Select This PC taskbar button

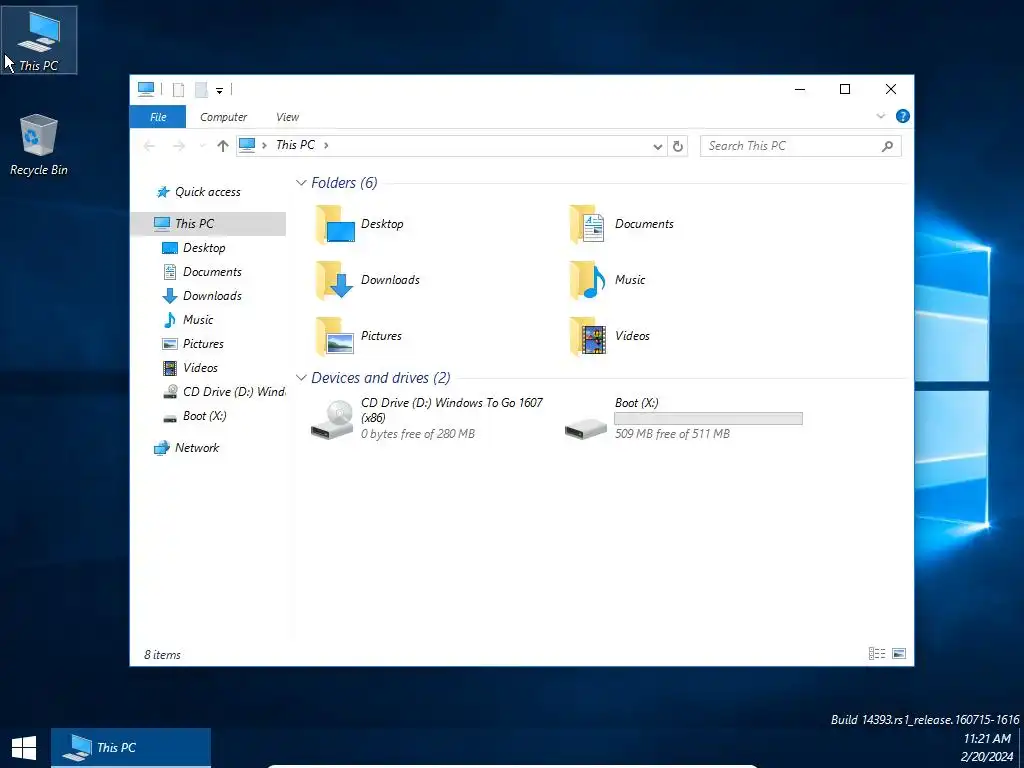pos(131,748)
